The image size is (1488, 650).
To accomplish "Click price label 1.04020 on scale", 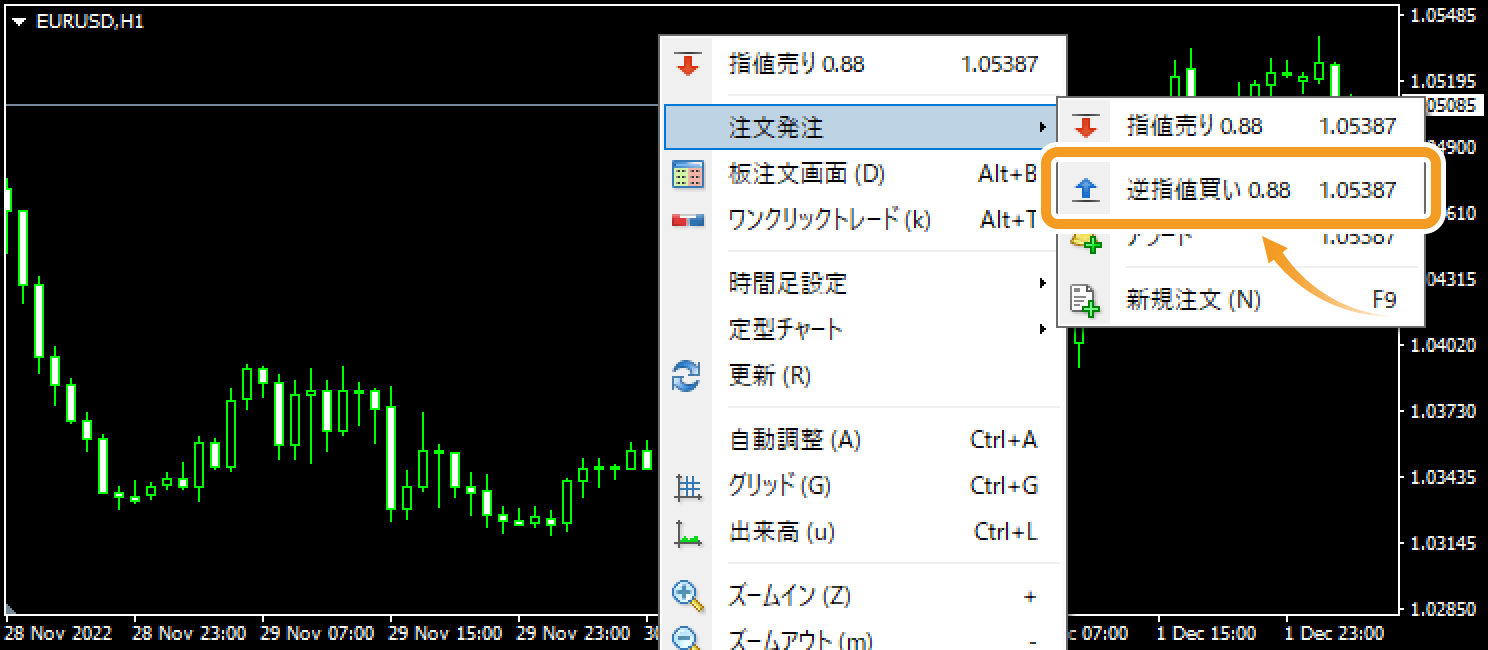I will [x=1444, y=346].
